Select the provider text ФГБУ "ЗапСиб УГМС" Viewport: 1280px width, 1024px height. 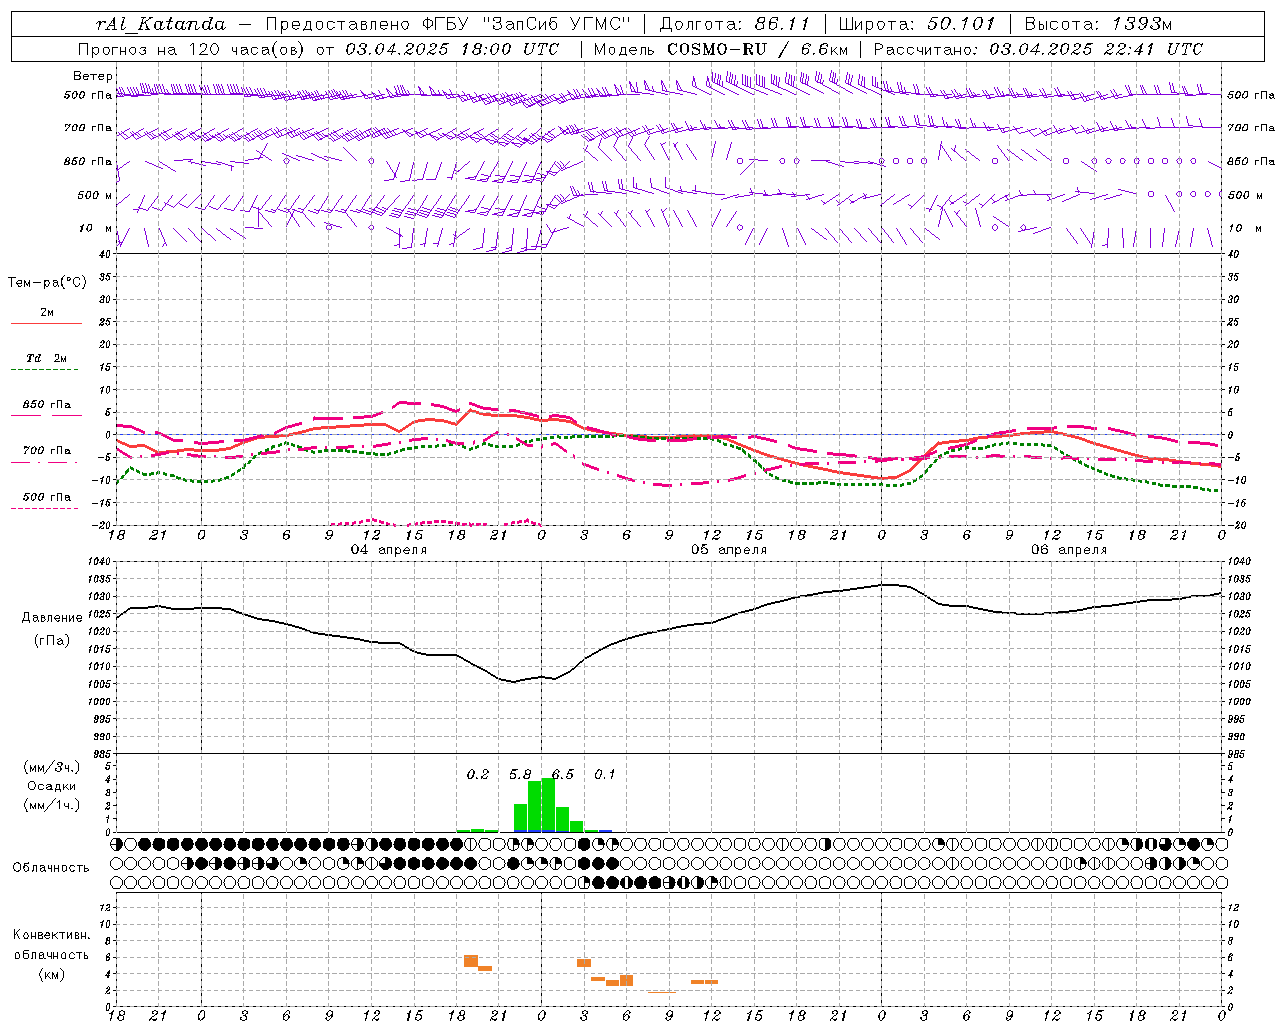coord(526,24)
